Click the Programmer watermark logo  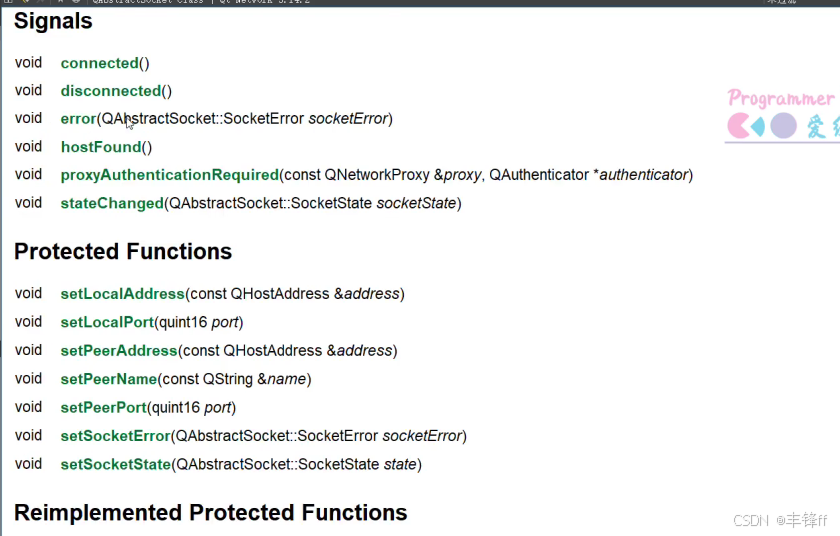781,99
